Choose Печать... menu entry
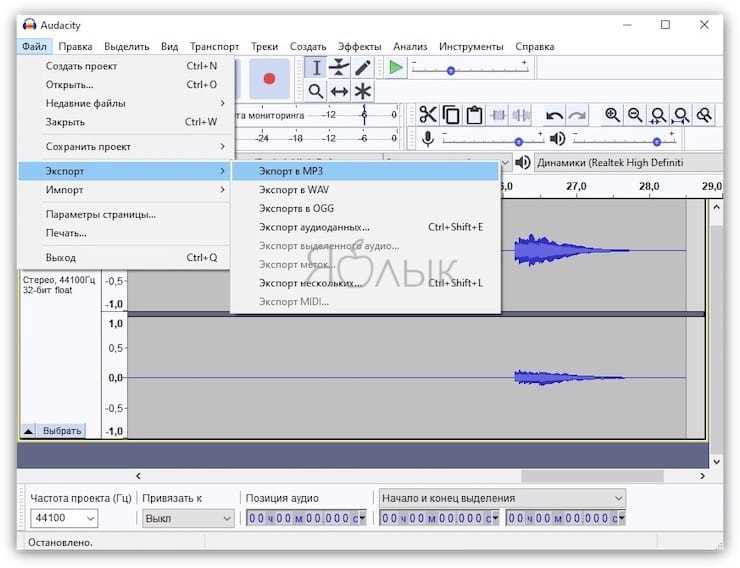Image resolution: width=740 pixels, height=568 pixels. (x=126, y=233)
